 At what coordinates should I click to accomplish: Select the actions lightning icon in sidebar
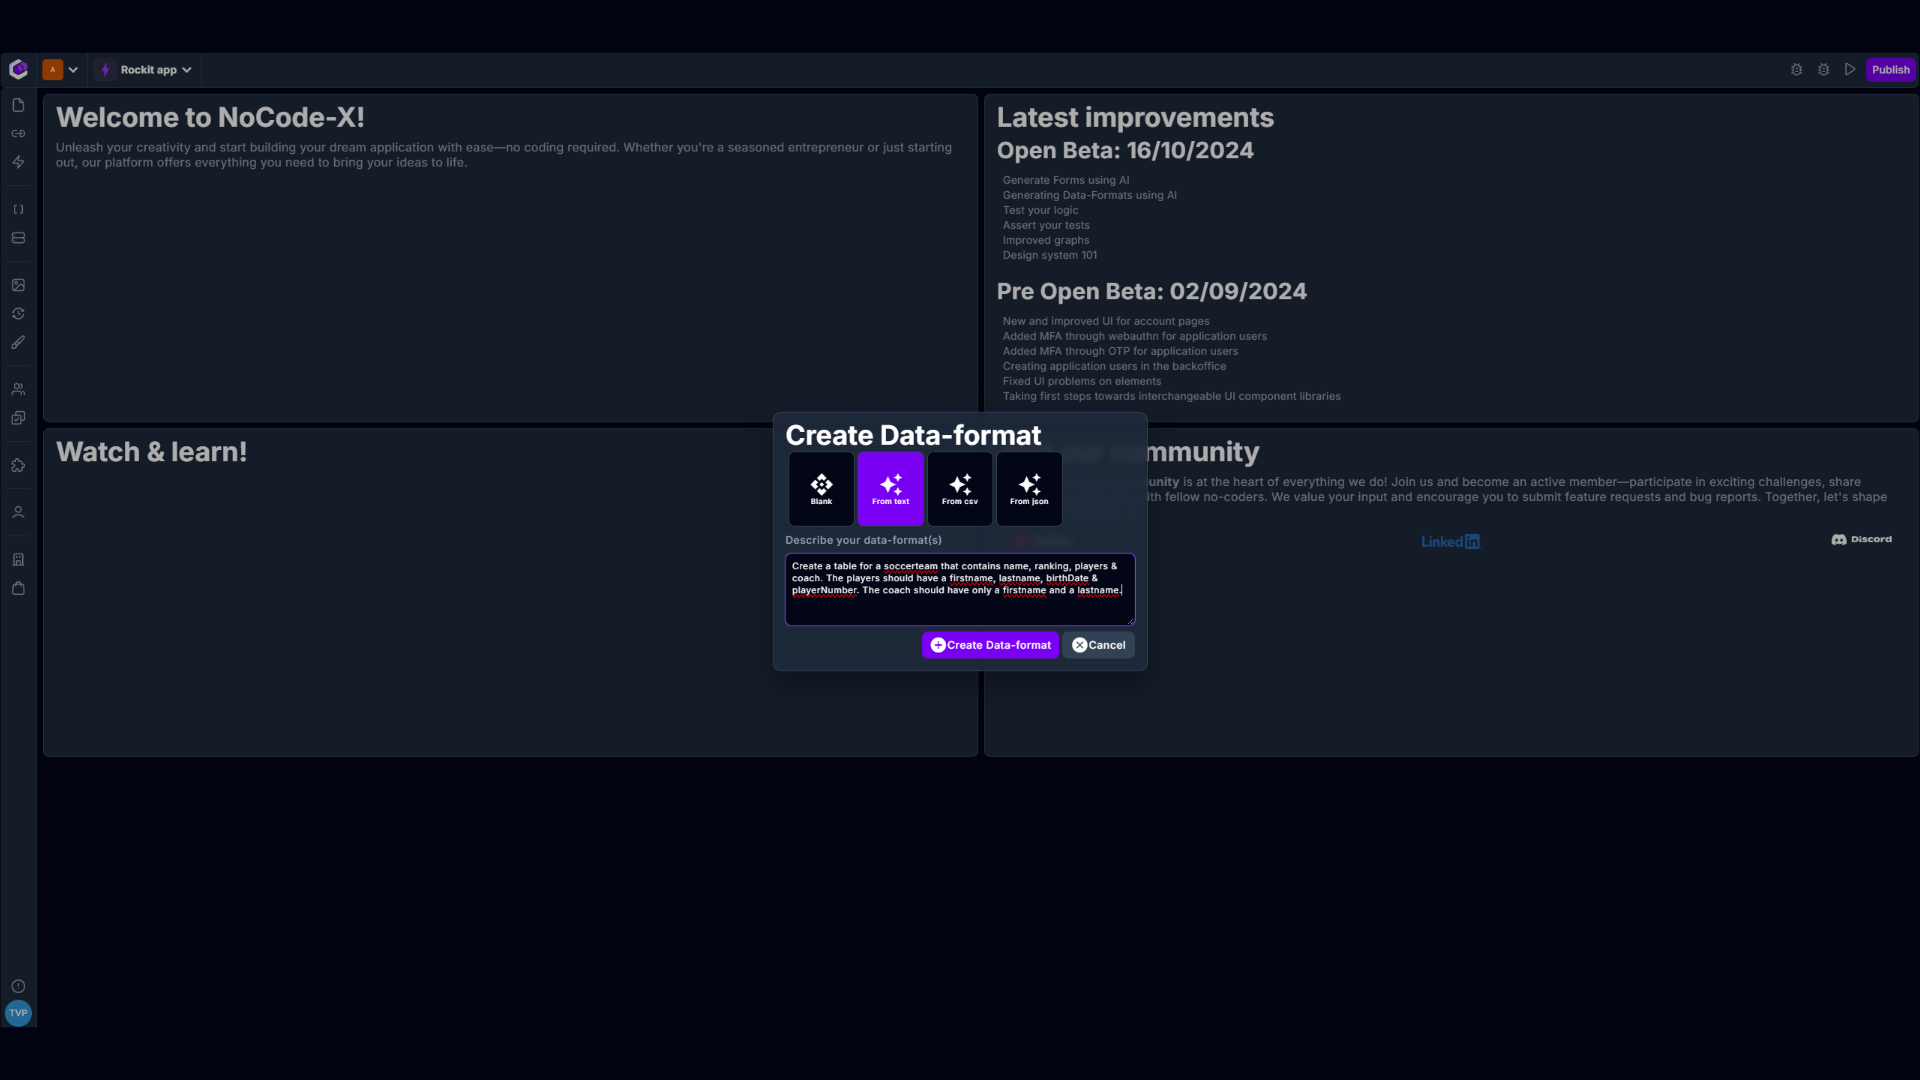click(x=18, y=162)
